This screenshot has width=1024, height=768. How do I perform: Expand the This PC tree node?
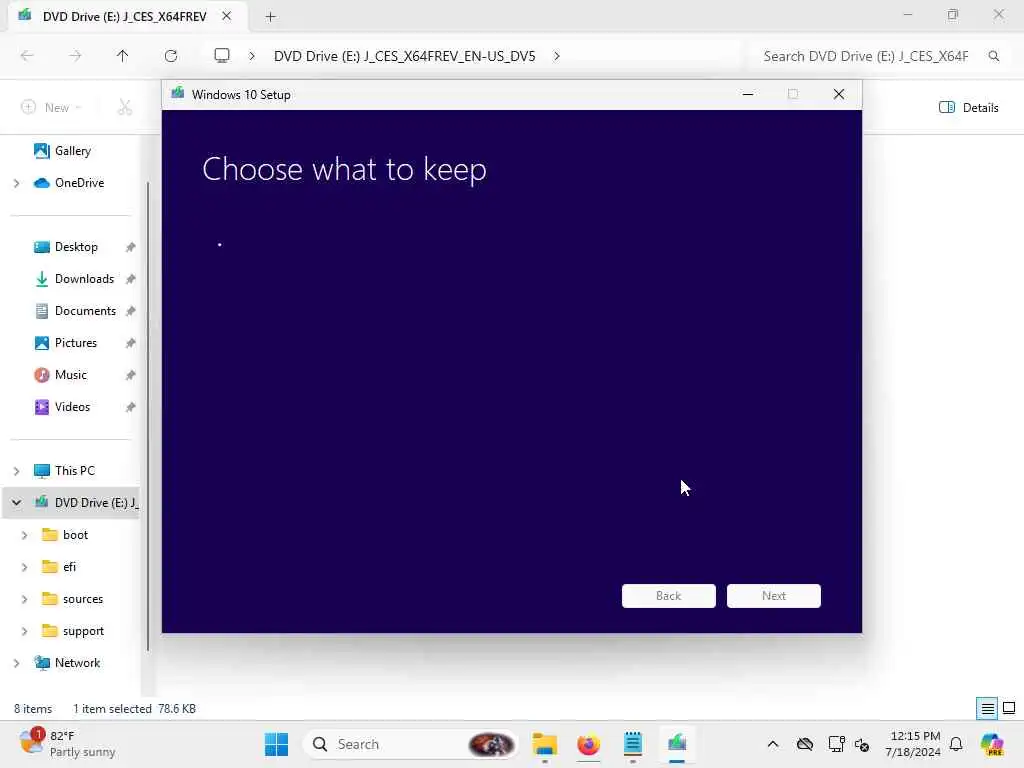(x=16, y=471)
